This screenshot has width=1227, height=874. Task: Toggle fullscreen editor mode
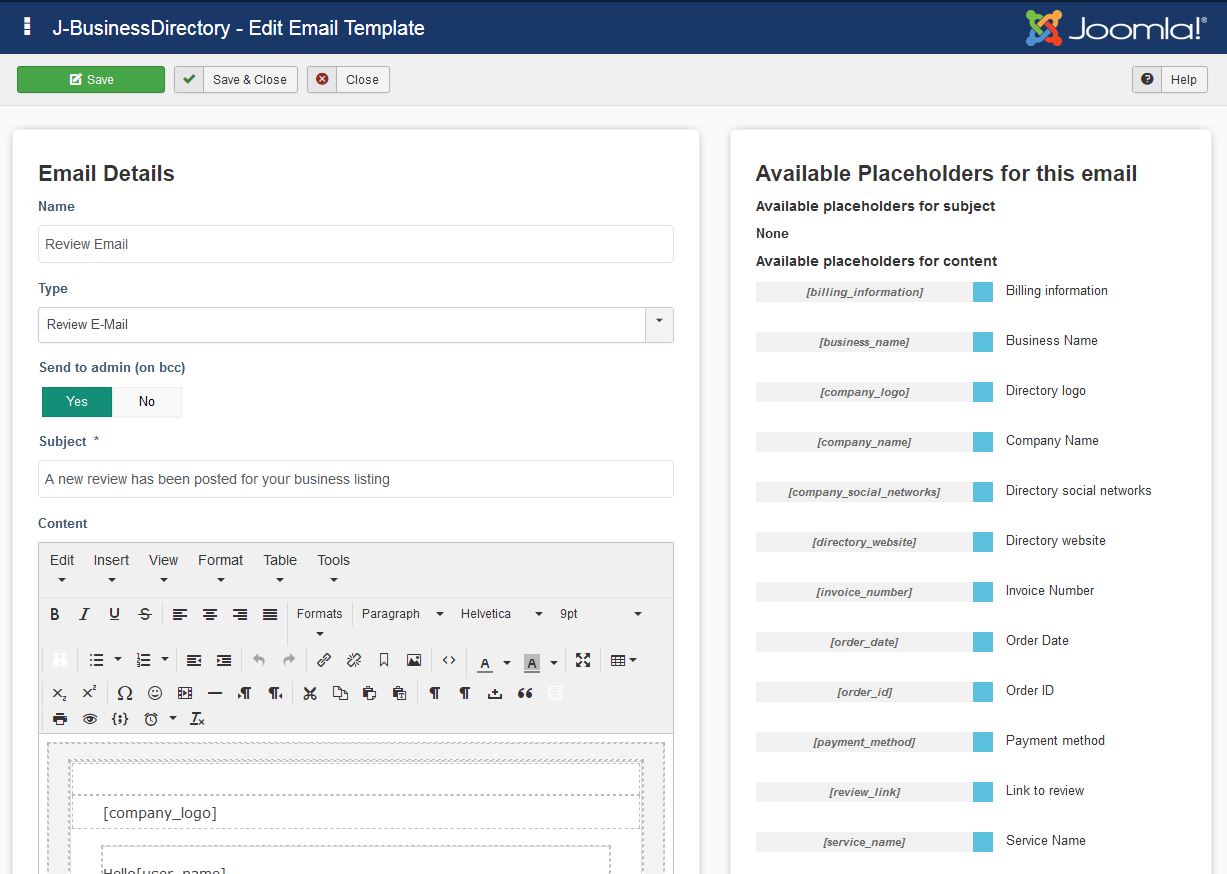click(583, 660)
